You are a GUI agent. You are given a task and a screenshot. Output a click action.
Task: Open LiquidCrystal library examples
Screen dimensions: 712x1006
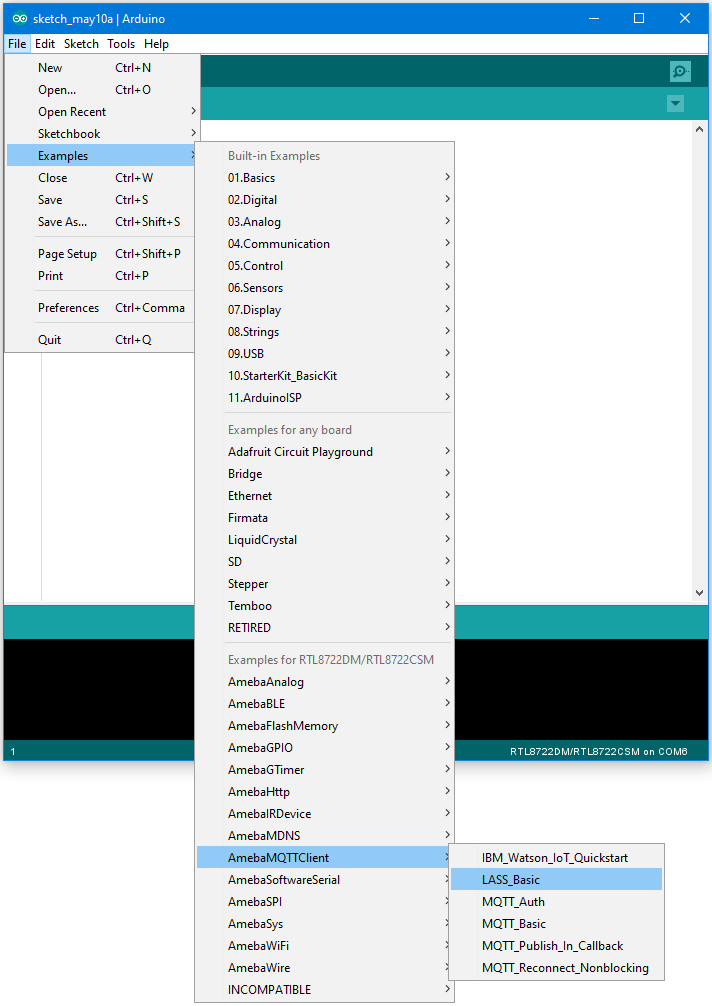pos(325,540)
